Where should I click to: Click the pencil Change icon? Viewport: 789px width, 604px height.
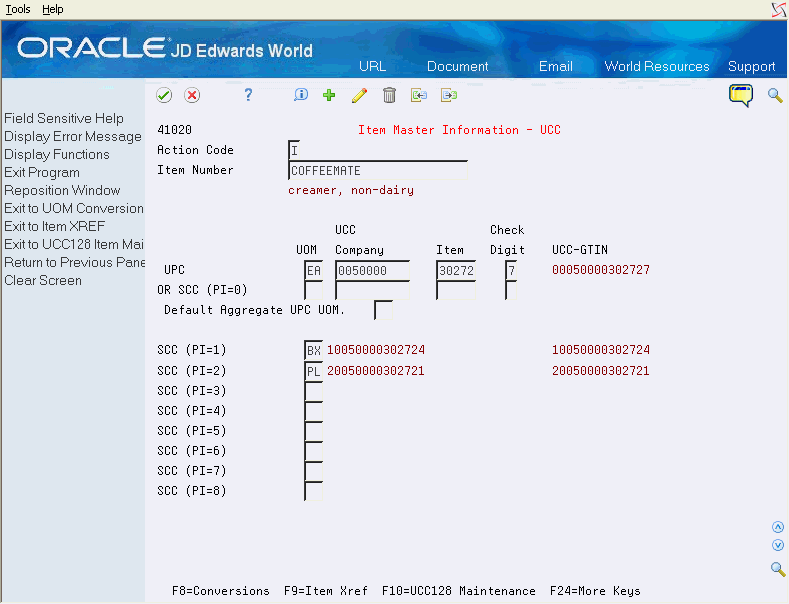359,95
